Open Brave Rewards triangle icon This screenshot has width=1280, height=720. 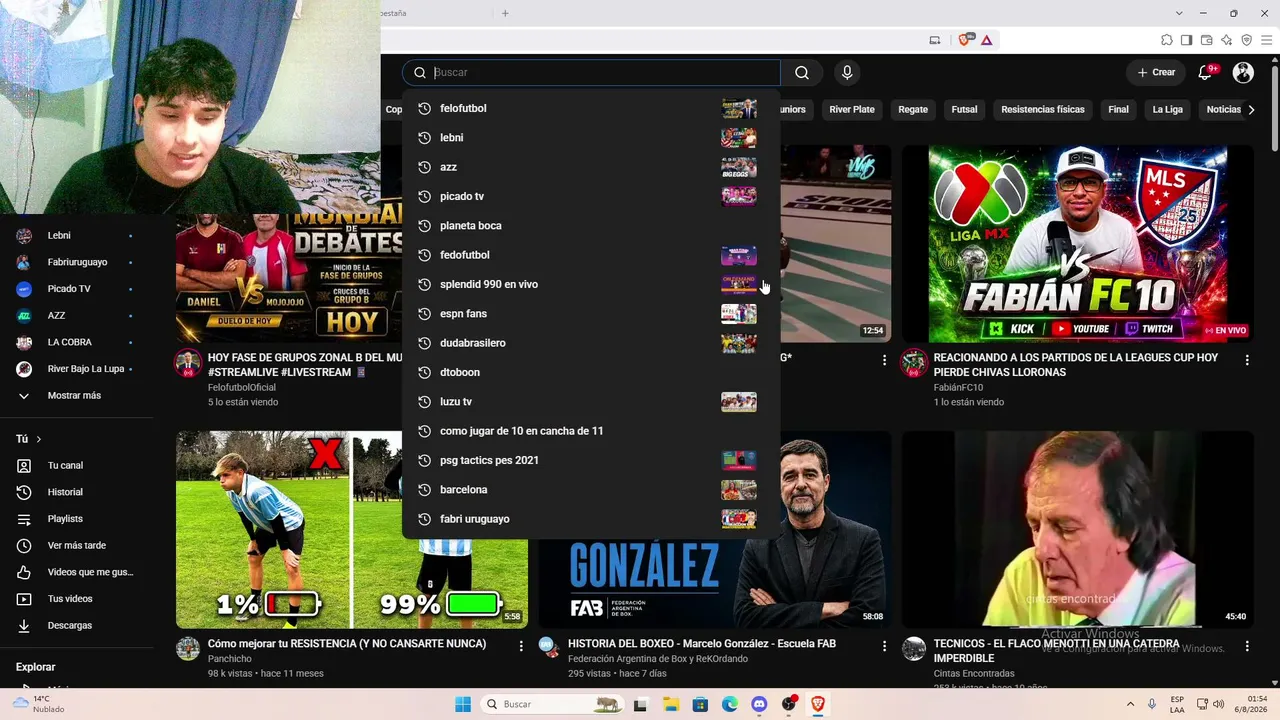(986, 40)
